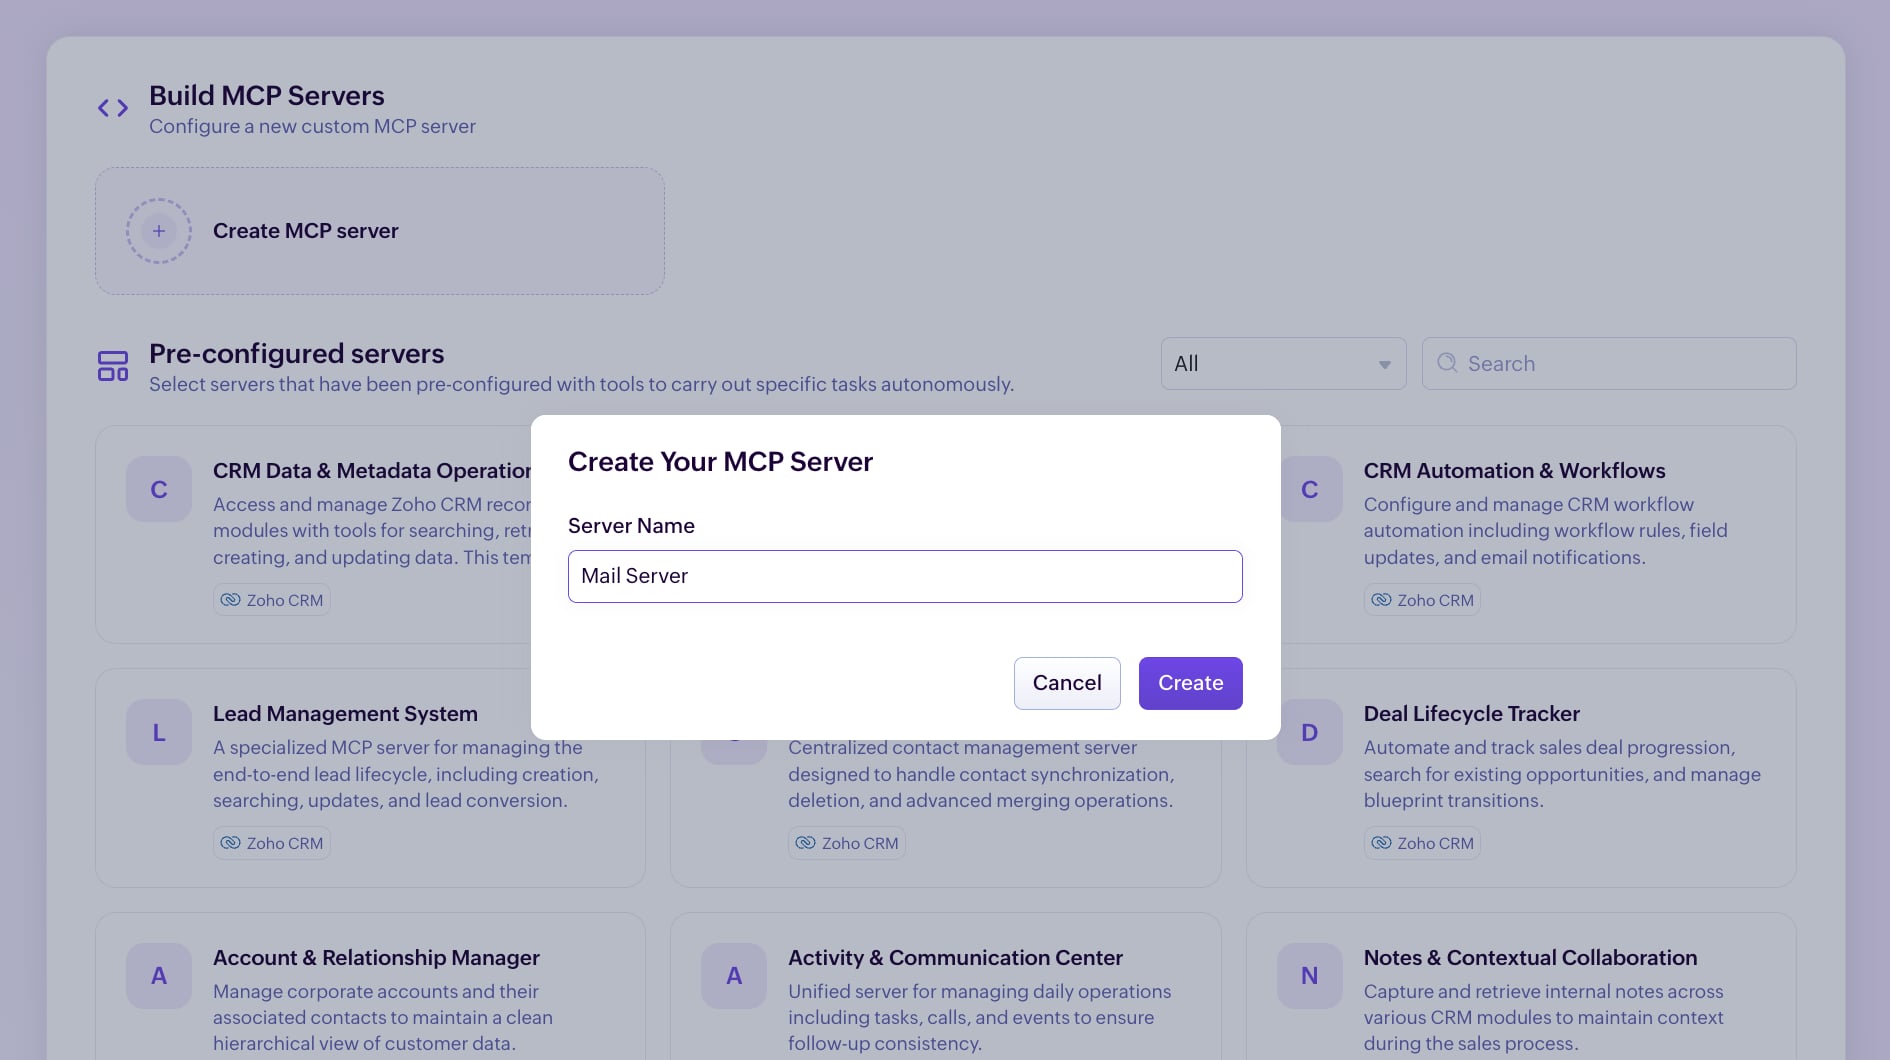This screenshot has height=1060, width=1890.
Task: Open the CRM Data & Metadata Operations title
Action: coord(372,471)
